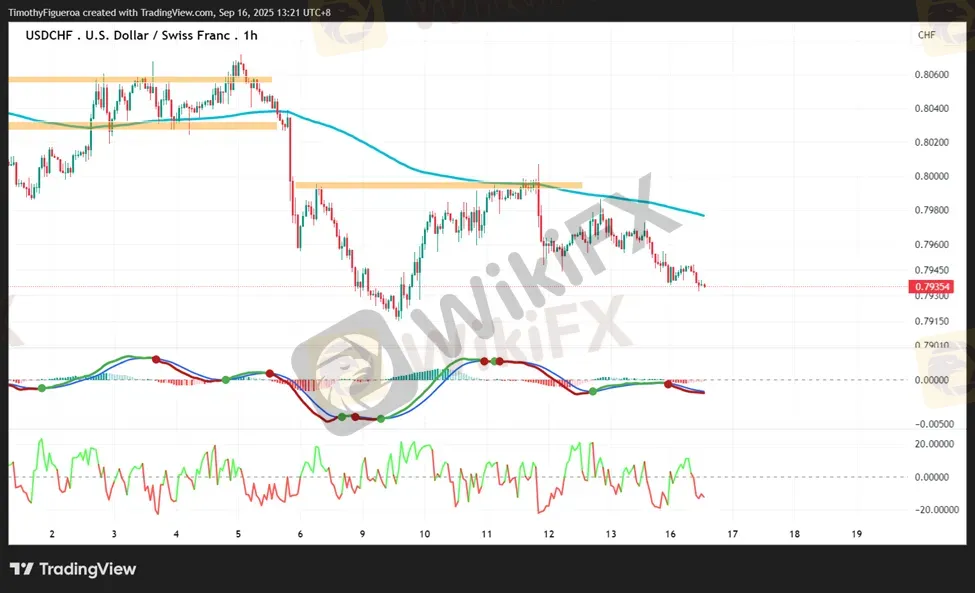The image size is (975, 593).
Task: Select the 0.79450 price level label
Action: pyautogui.click(x=931, y=270)
